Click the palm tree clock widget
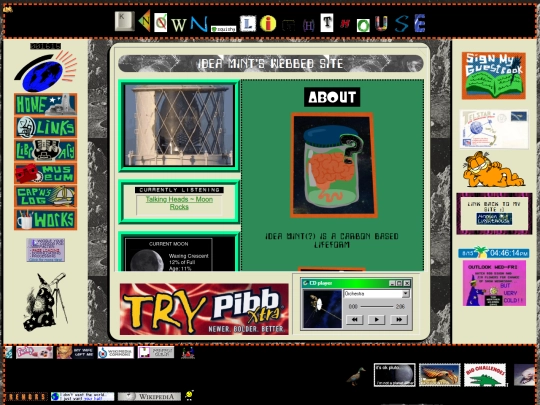 [x=494, y=252]
